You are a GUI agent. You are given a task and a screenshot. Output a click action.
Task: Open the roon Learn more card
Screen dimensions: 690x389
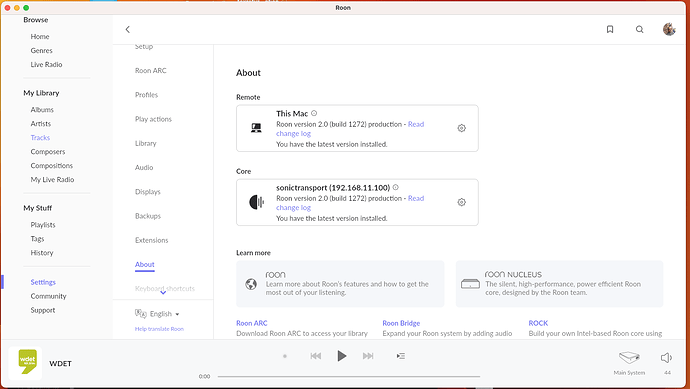pyautogui.click(x=340, y=284)
